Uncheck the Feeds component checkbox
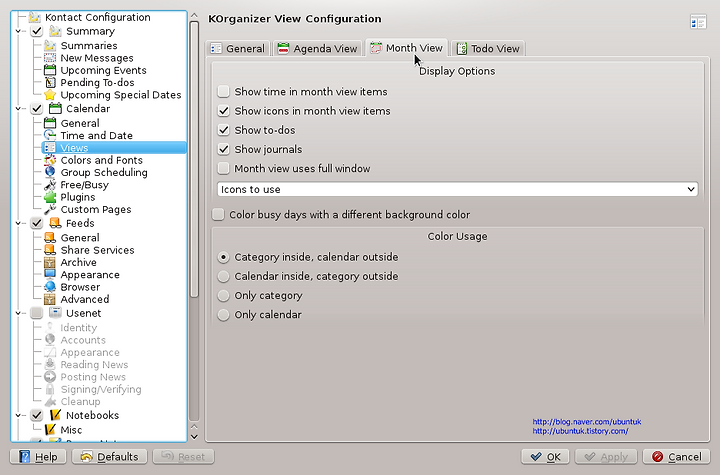Screen dimensions: 720x475 [37, 223]
